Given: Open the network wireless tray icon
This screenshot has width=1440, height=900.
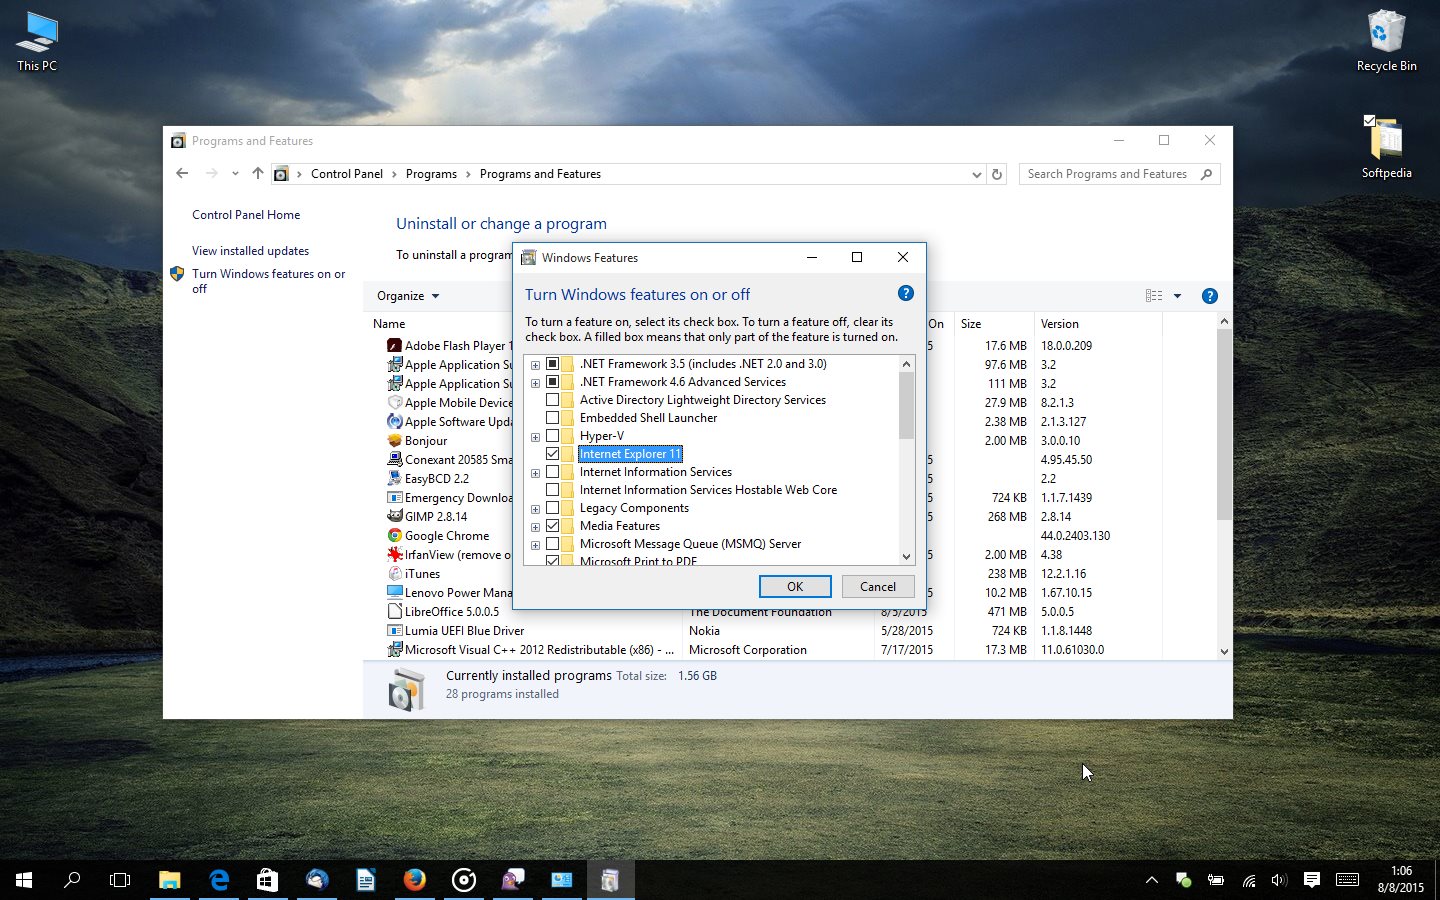Looking at the screenshot, I should point(1249,880).
